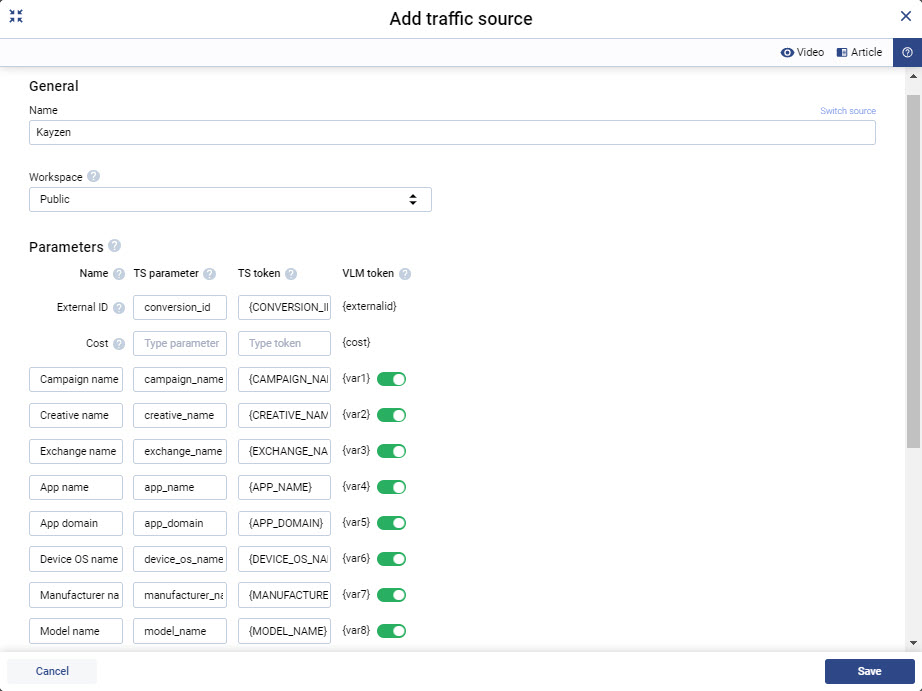
Task: Toggle off var8 Model name switch
Action: pyautogui.click(x=391, y=631)
